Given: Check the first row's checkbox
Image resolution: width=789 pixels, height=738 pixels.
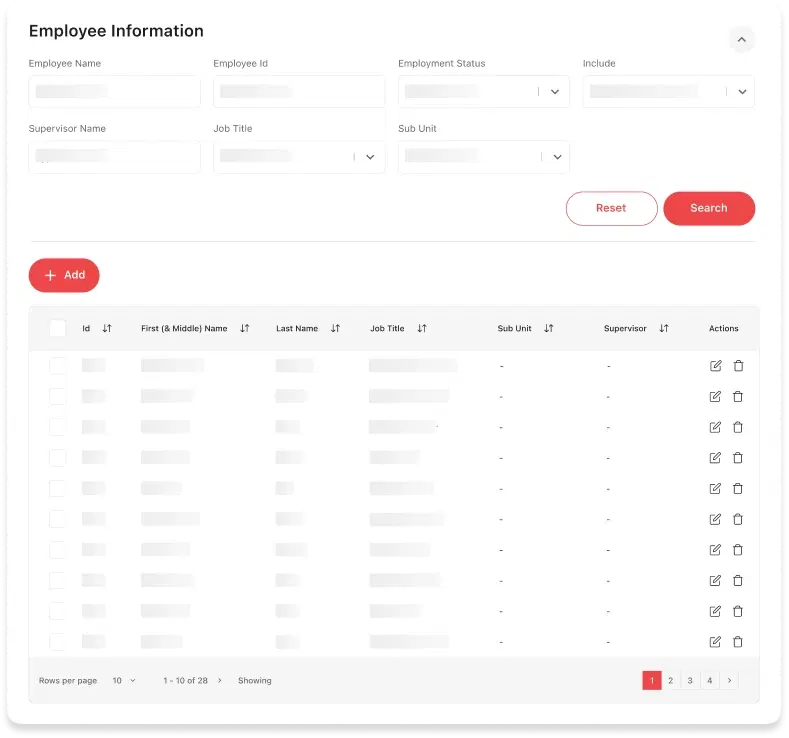Looking at the screenshot, I should tap(58, 366).
